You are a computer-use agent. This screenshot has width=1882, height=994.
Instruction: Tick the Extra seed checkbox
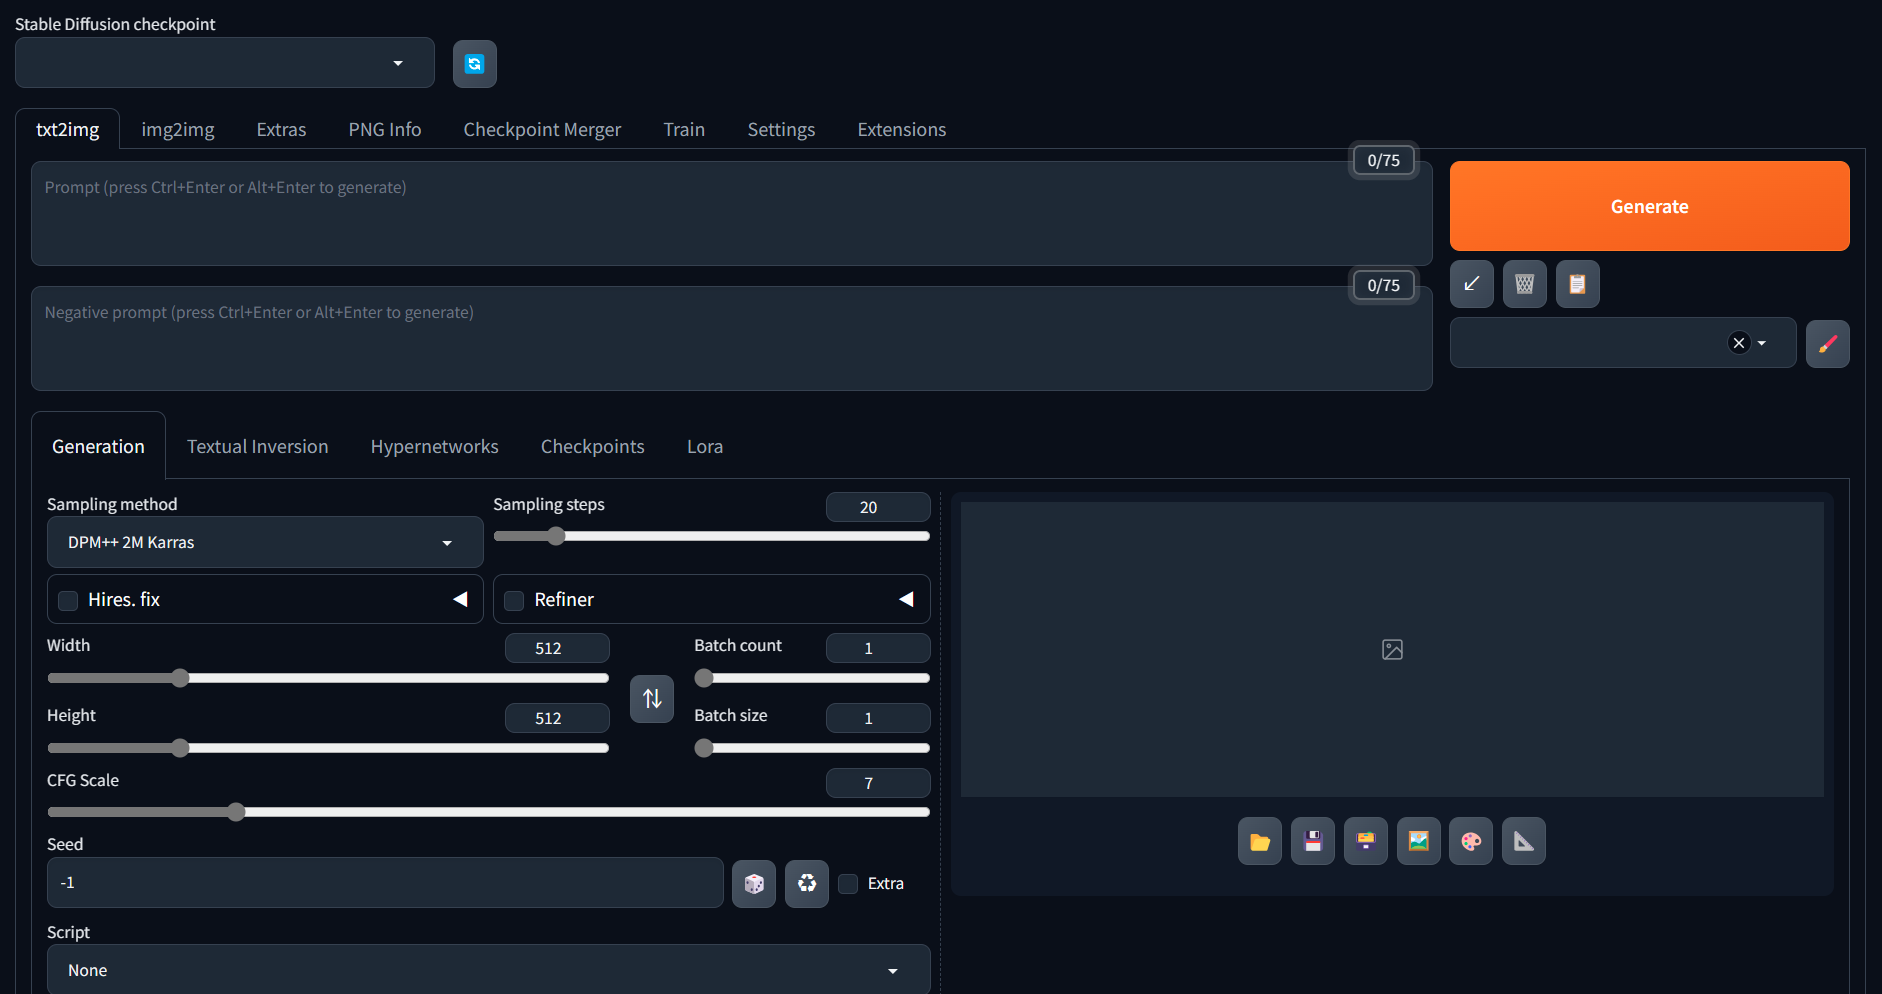click(x=848, y=884)
